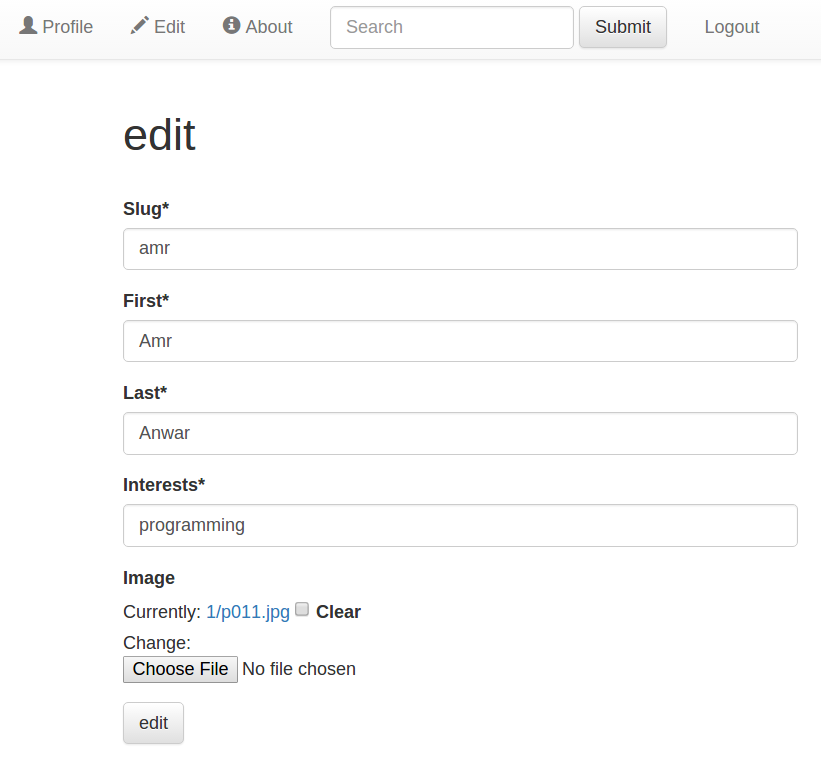Click the Interests field label

[164, 485]
